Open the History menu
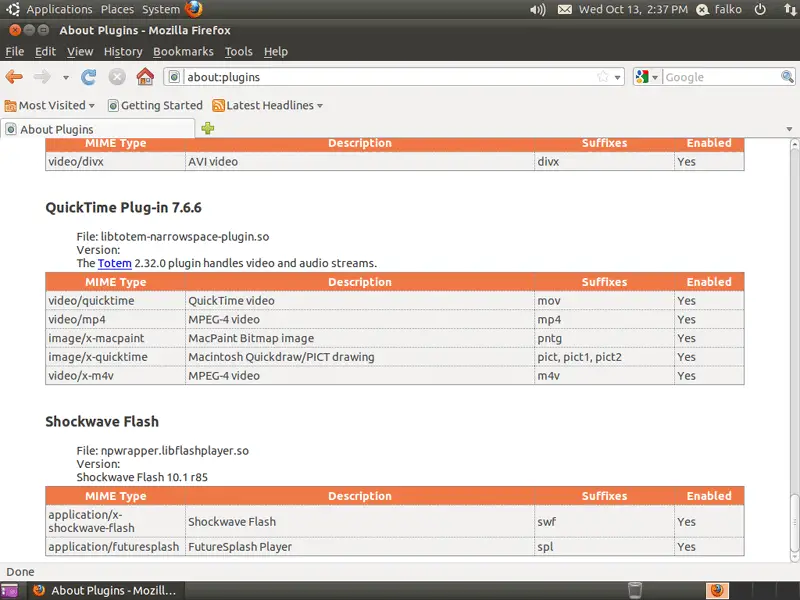 click(123, 52)
